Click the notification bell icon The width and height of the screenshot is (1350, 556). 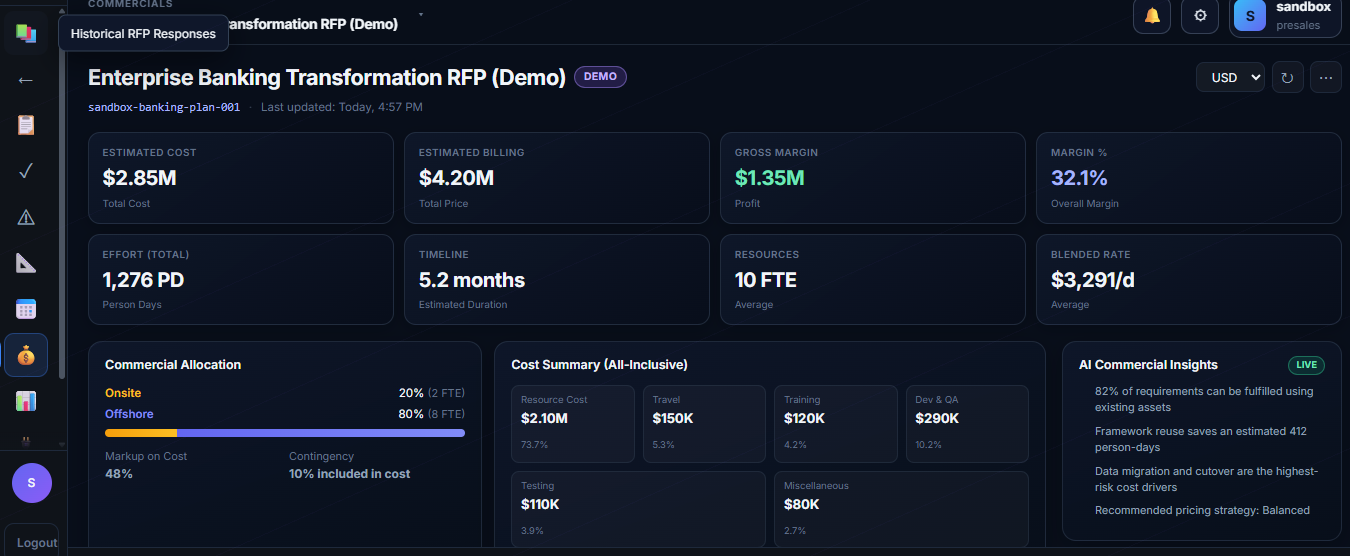(1152, 16)
